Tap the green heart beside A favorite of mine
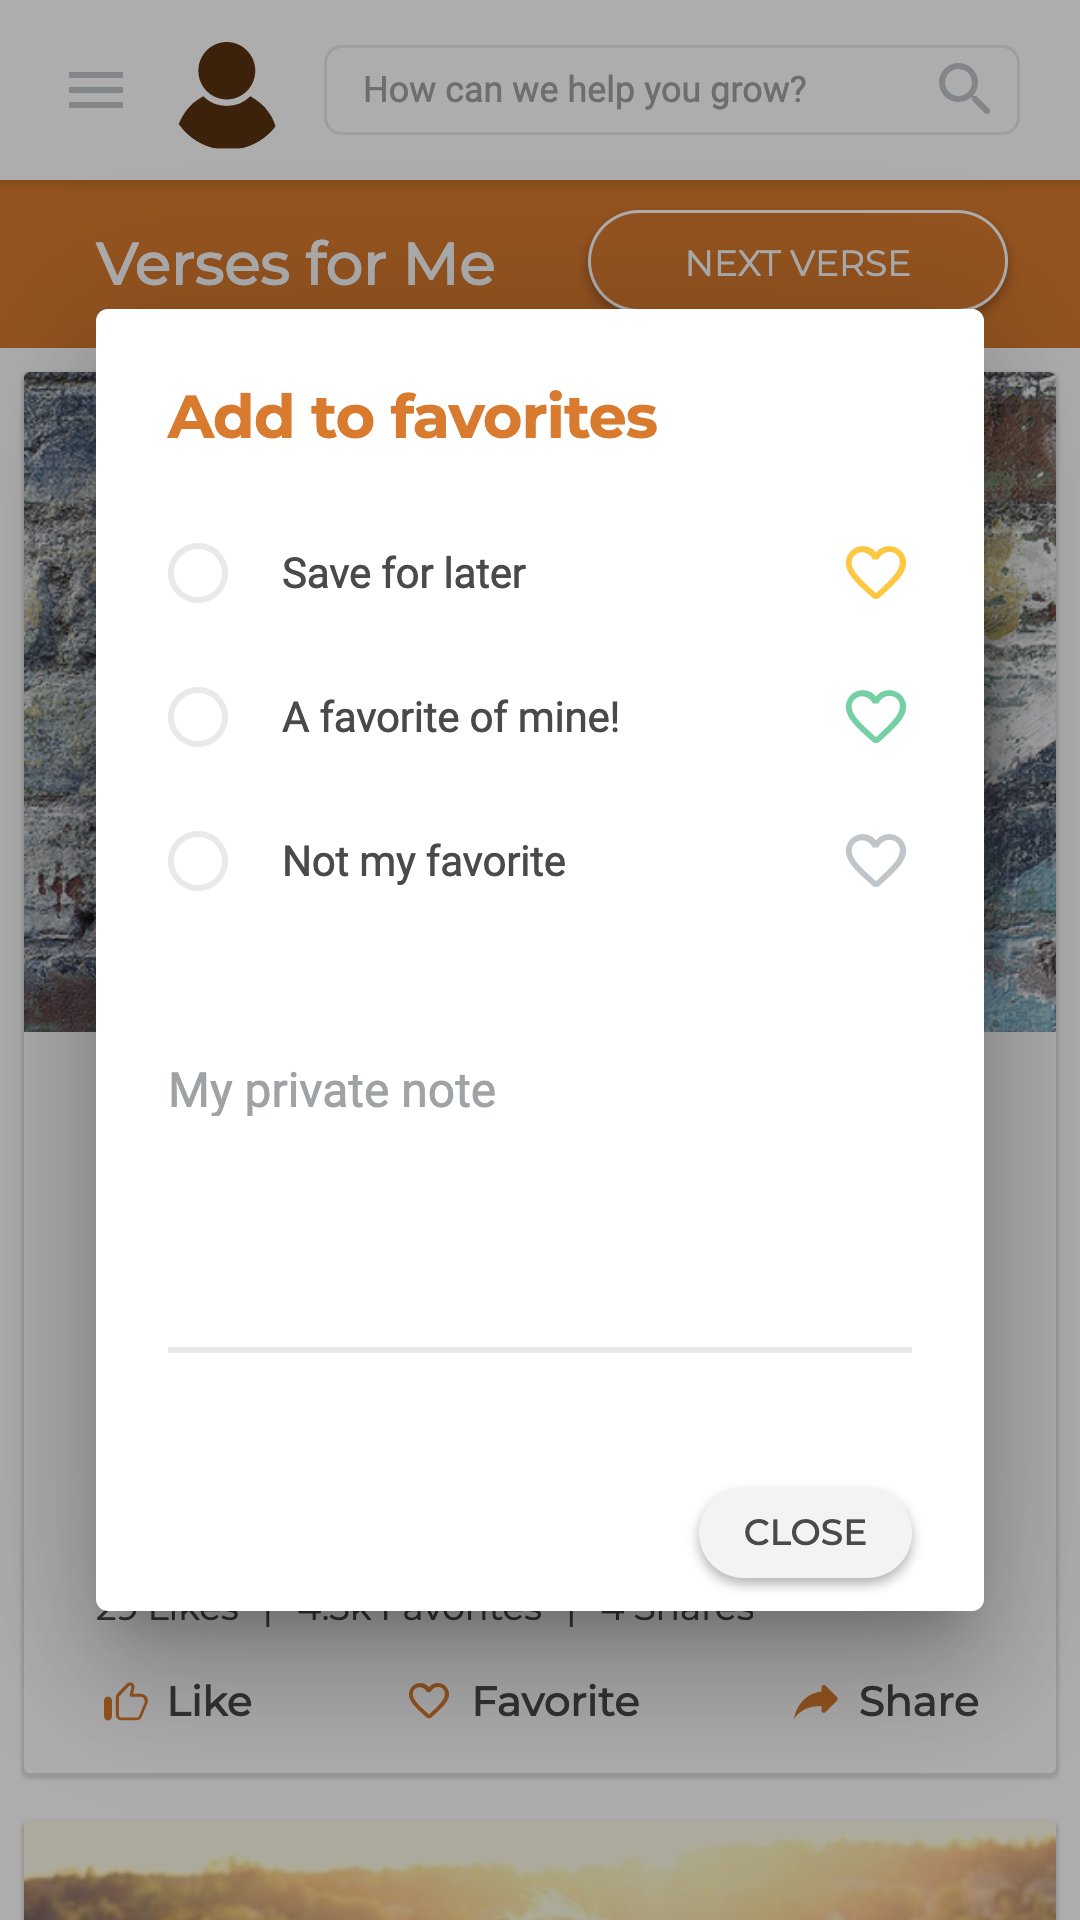1080x1920 pixels. [876, 717]
